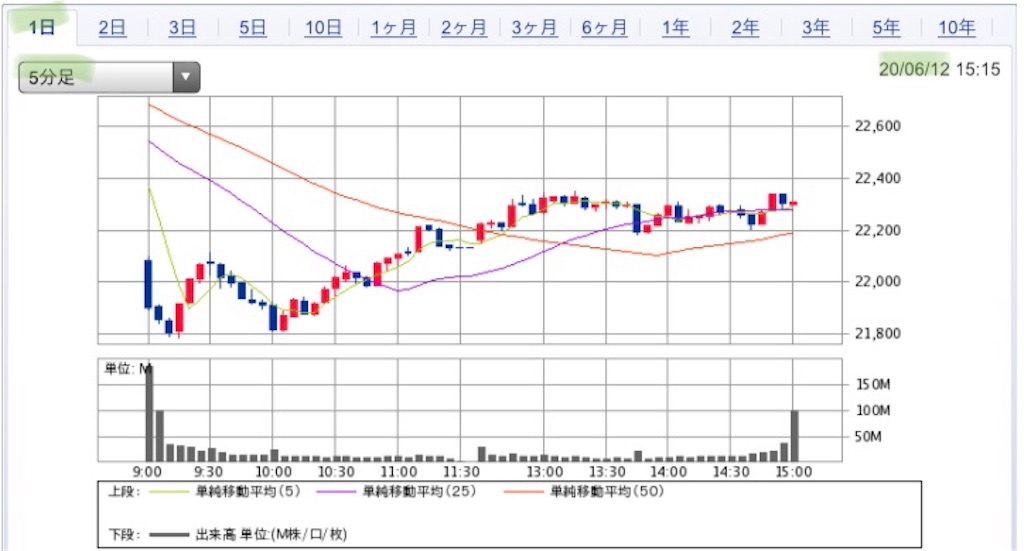The height and width of the screenshot is (551, 1024).
Task: Click the 14:30 time axis label
Action: click(731, 471)
